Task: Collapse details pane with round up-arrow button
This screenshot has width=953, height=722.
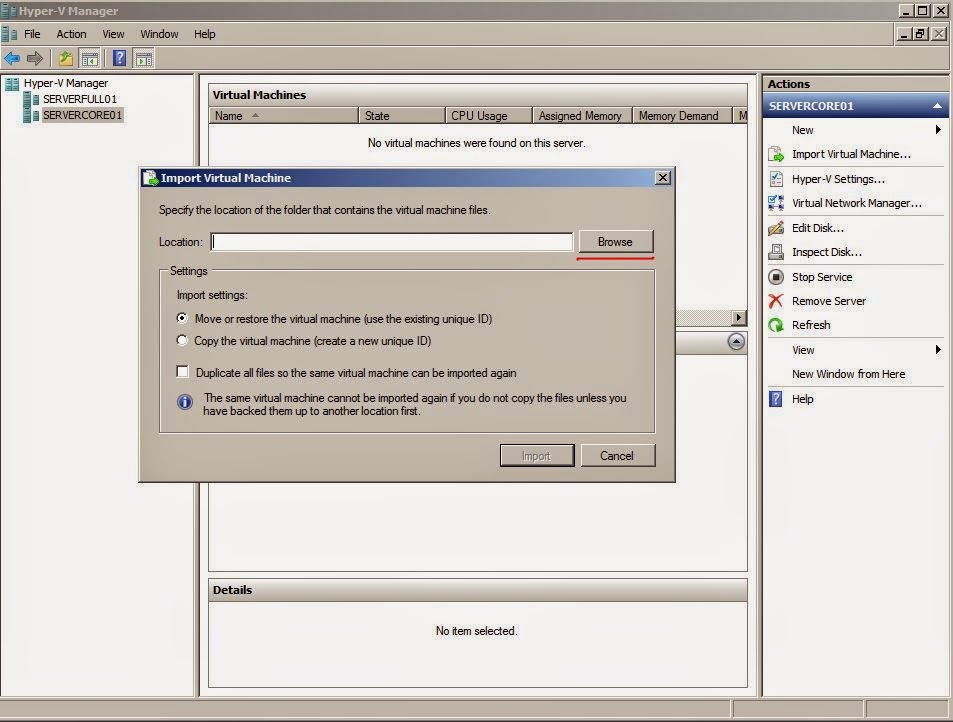Action: coord(736,342)
